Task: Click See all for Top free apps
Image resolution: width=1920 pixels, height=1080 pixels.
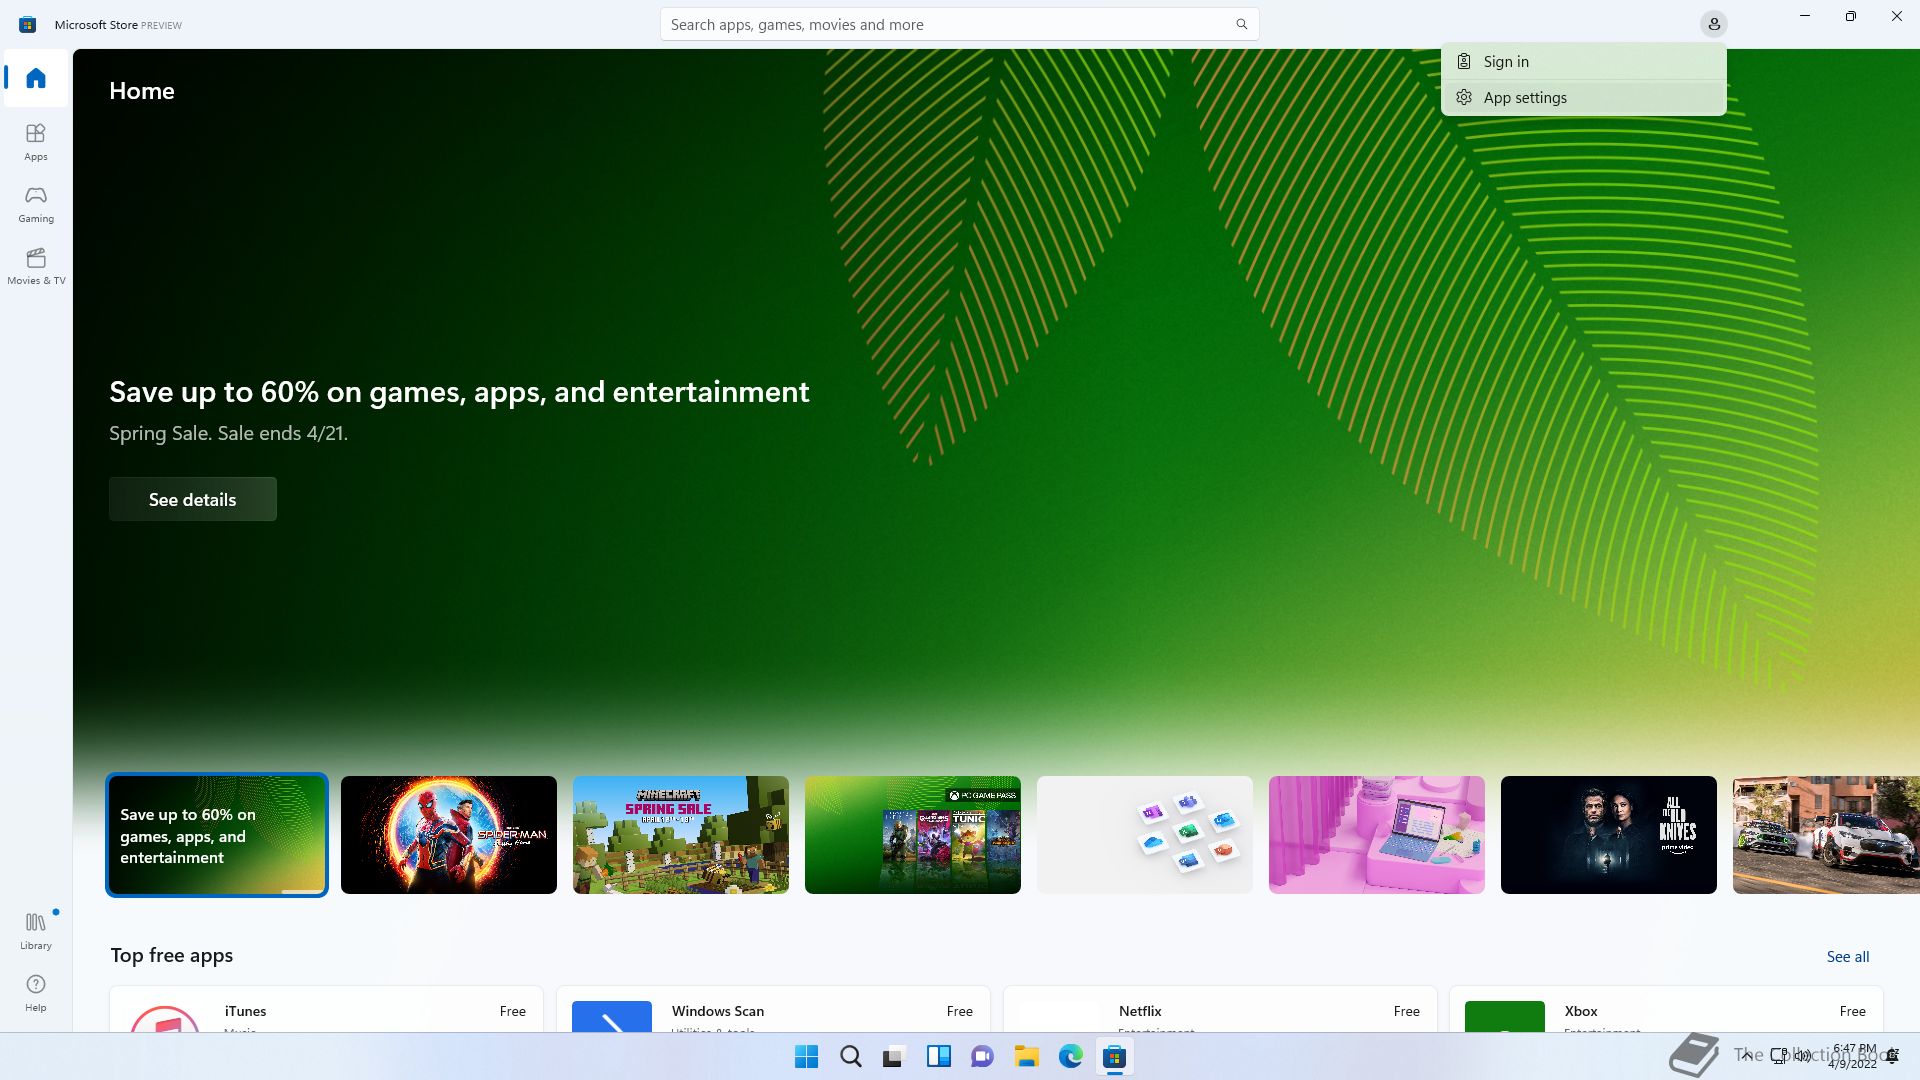Action: click(1847, 957)
